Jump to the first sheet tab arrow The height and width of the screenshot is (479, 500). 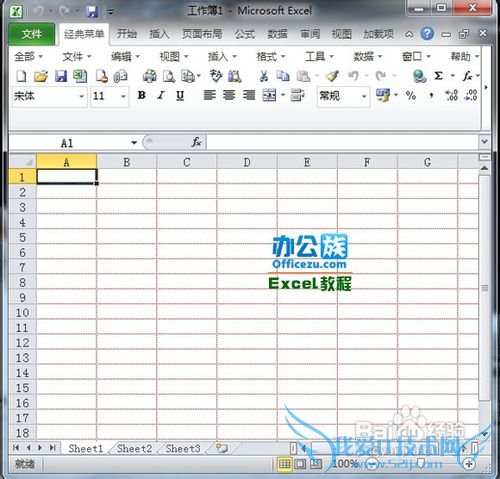tap(15, 448)
